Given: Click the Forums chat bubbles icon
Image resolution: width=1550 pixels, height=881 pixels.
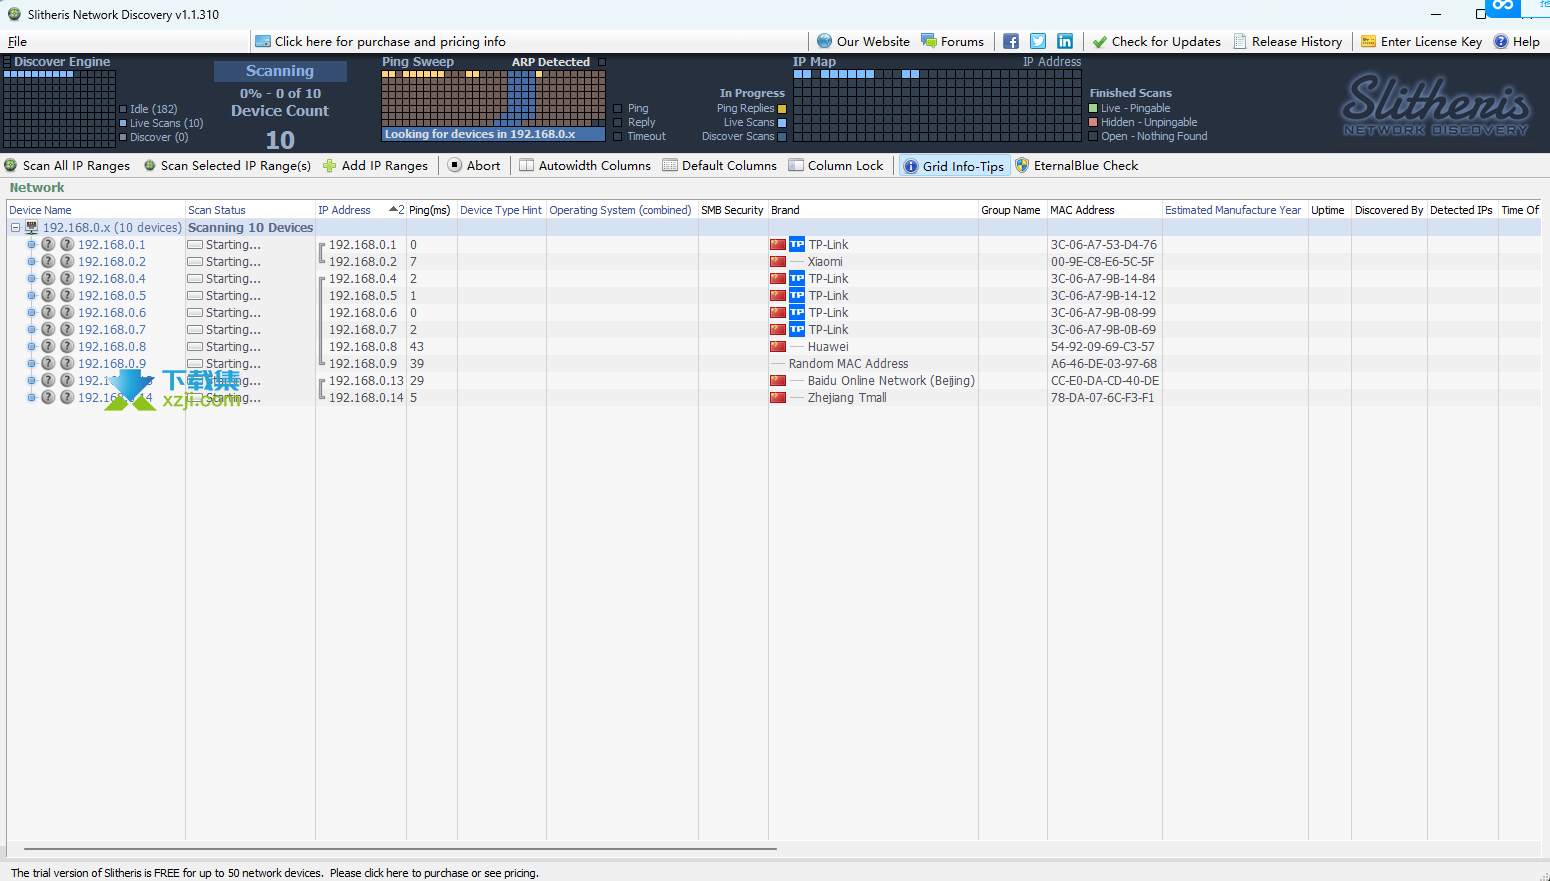Looking at the screenshot, I should point(929,41).
